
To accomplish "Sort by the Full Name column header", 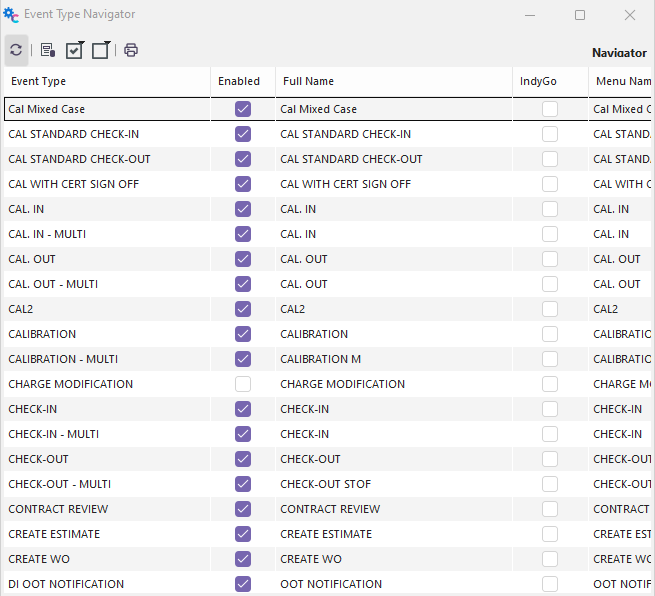I will pyautogui.click(x=309, y=81).
